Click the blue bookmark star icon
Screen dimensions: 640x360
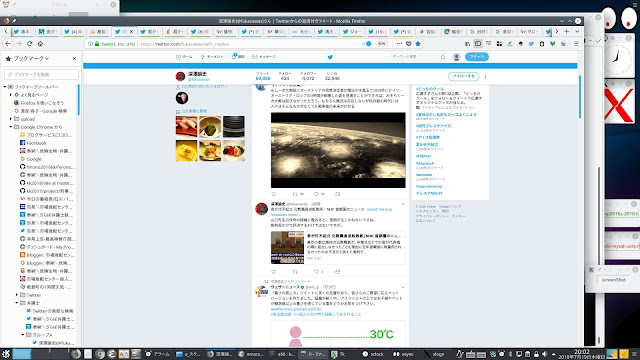[x=418, y=44]
